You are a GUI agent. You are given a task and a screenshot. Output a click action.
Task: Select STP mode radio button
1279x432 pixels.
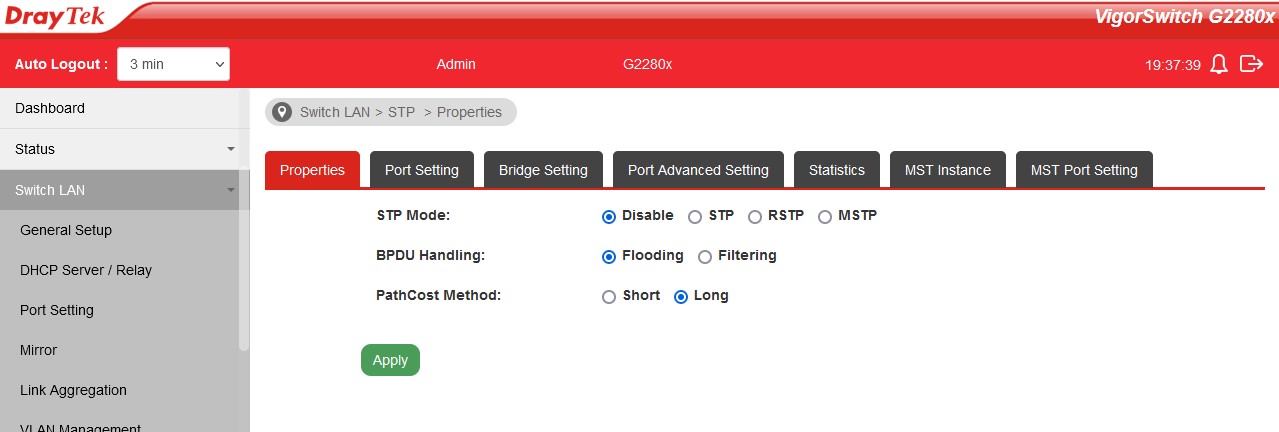[x=695, y=216]
